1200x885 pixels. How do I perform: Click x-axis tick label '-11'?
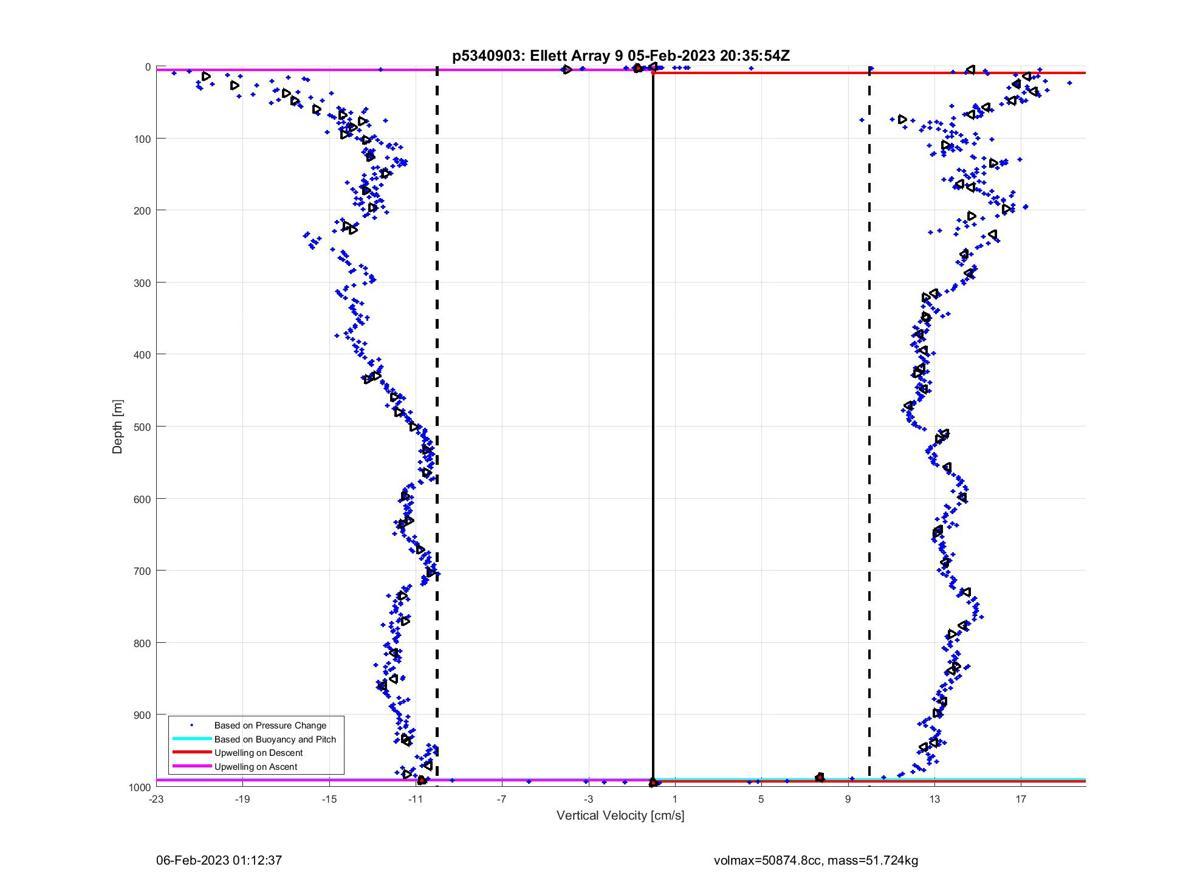tap(415, 799)
